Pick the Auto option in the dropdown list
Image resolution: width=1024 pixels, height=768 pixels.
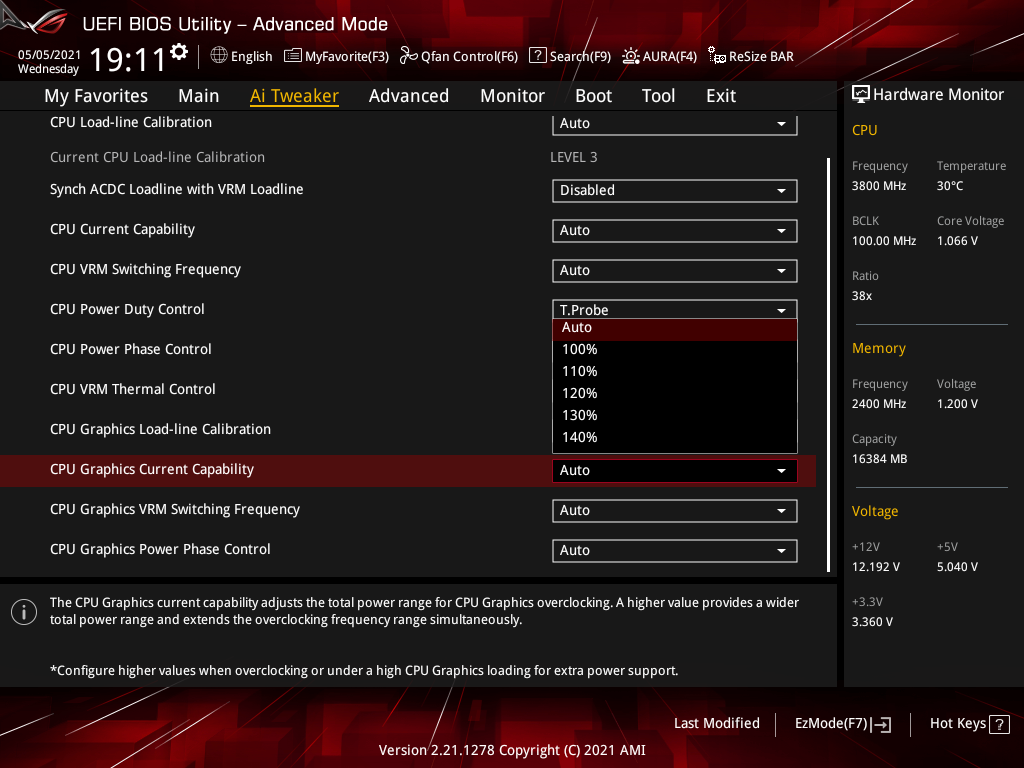click(x=577, y=327)
